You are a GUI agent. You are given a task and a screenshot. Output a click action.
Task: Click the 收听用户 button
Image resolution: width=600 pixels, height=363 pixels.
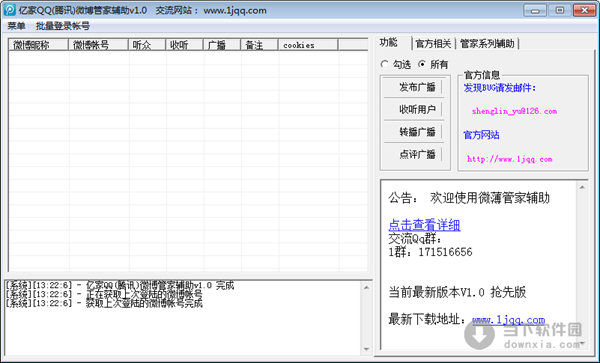tap(413, 109)
